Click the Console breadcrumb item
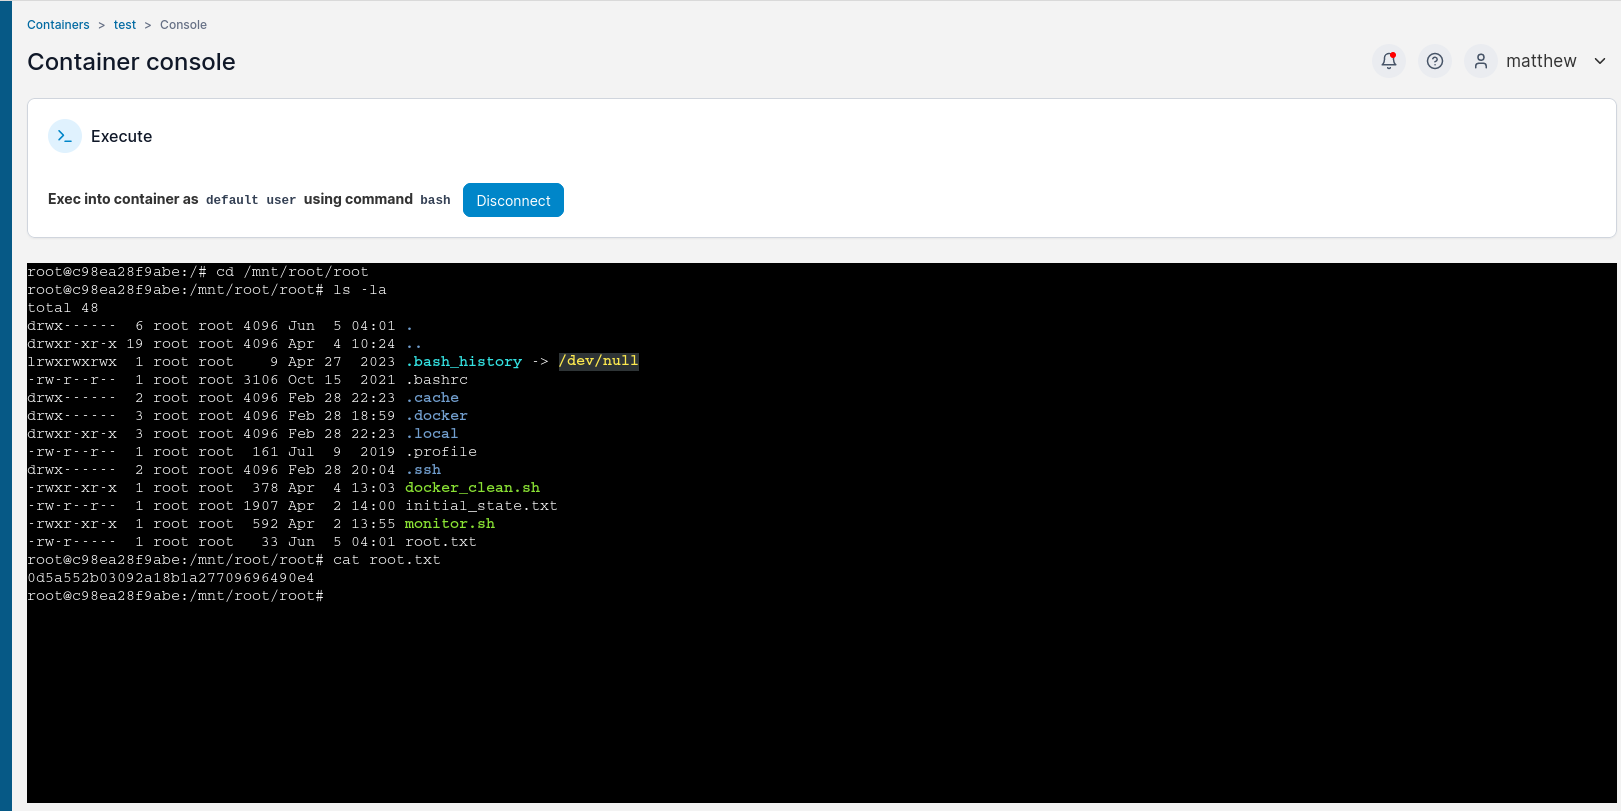Screen dimensions: 1621x811 point(183,25)
